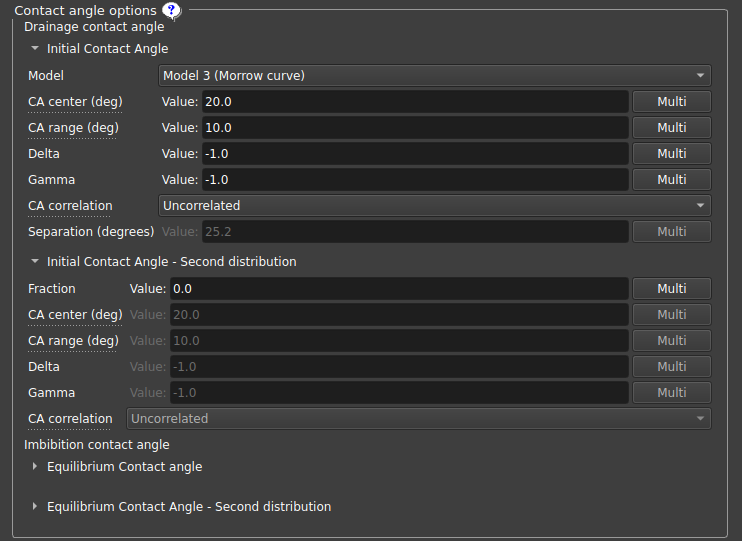
Task: Click the CA range value field showing 10.0
Action: pos(414,128)
